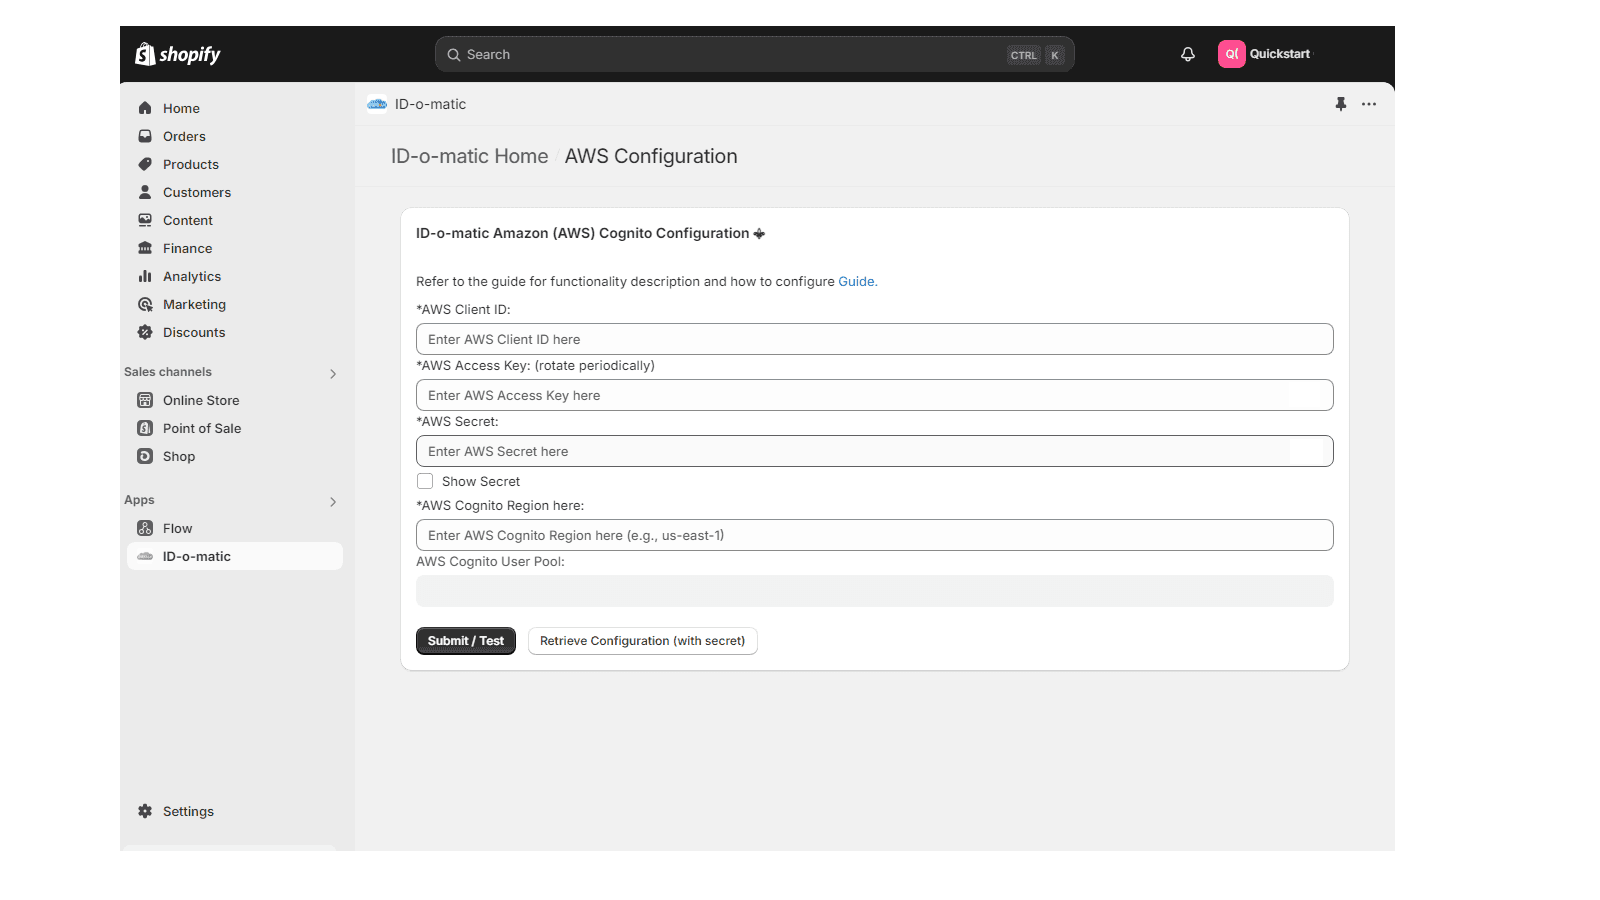Open the three-dot more actions menu

pyautogui.click(x=1369, y=104)
